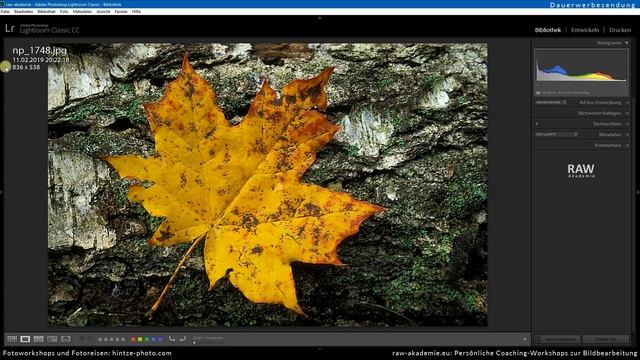
Task: Collapse the Histogramm panel triangle
Action: 627,43
